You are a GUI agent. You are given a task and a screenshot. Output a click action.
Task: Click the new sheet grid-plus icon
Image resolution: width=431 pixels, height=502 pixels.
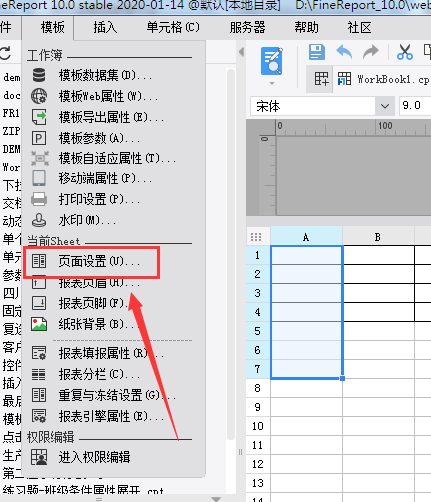click(321, 79)
